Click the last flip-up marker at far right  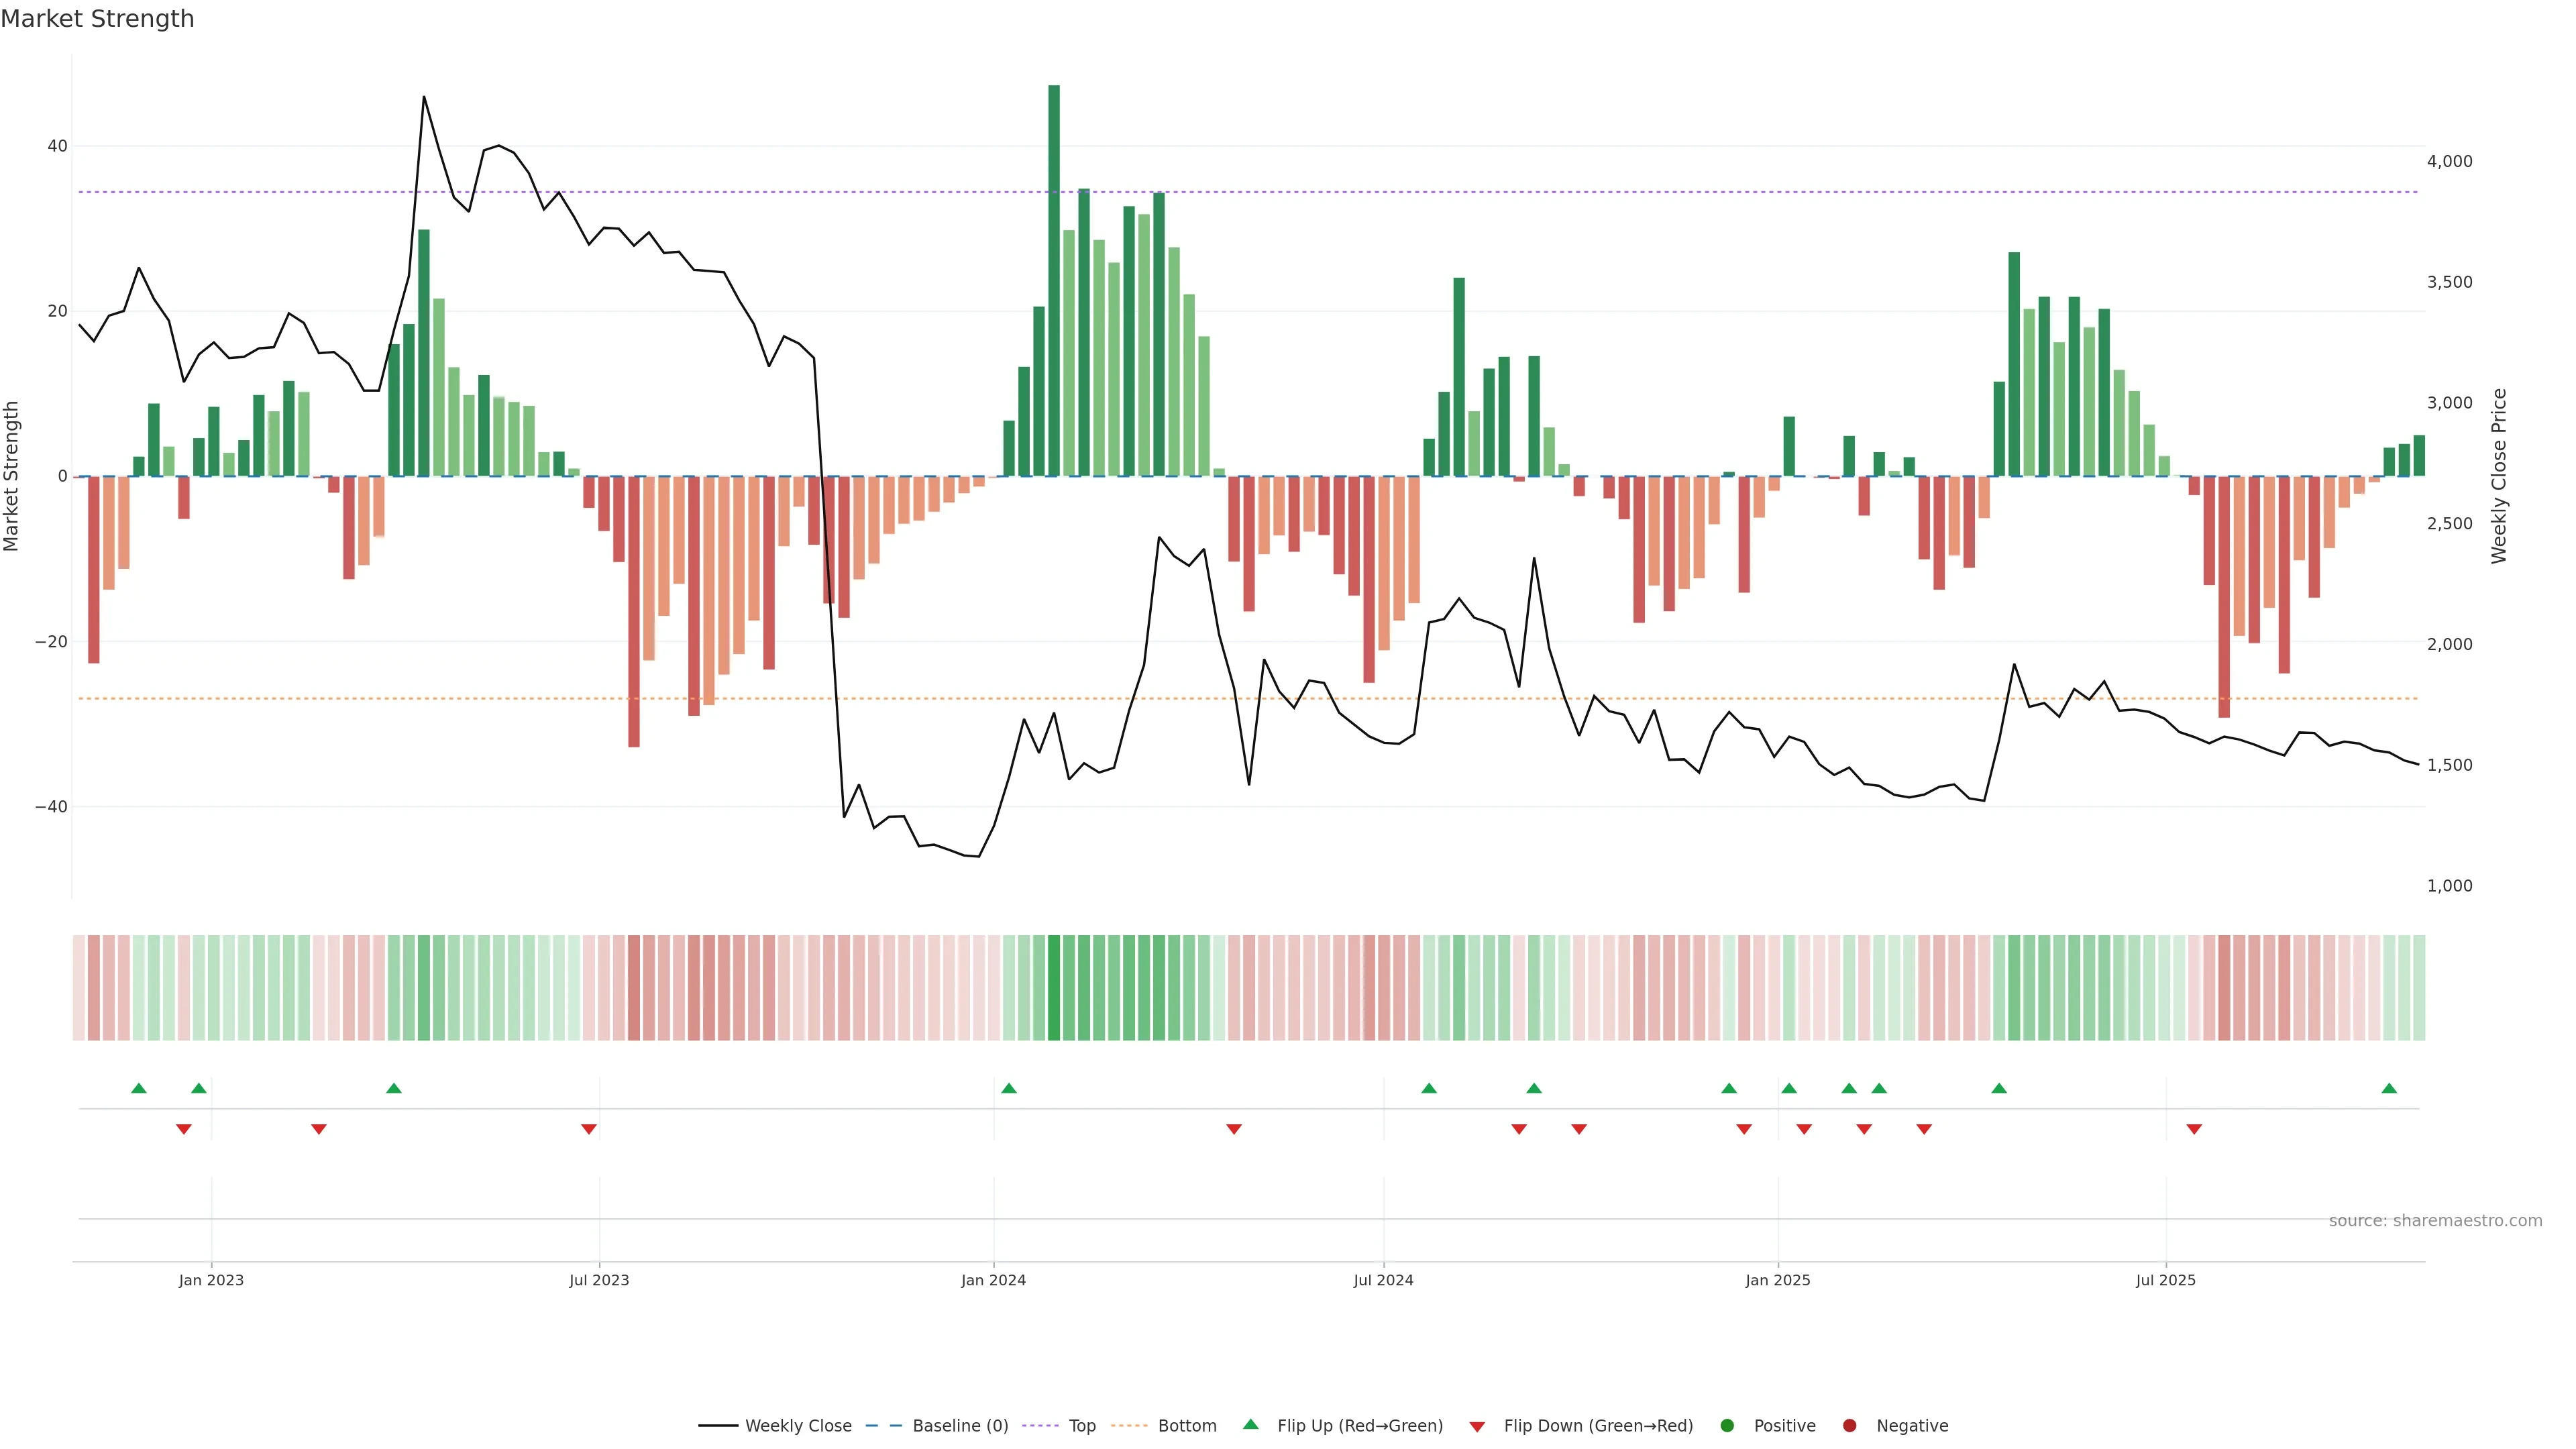pyautogui.click(x=2389, y=1088)
